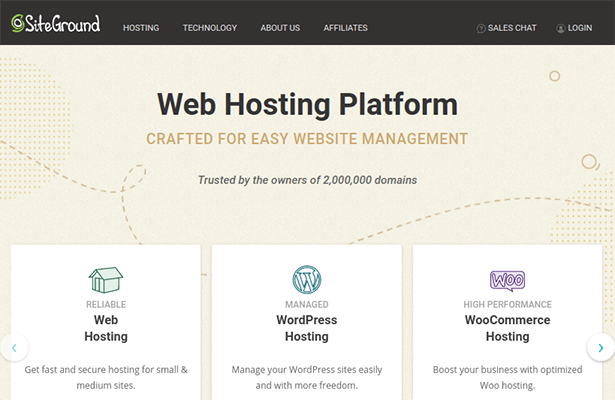Click 'CRAFTED FOR EASY WEBSITE MANAGEMENT' subtitle
Viewport: 615px width, 400px height.
click(307, 139)
